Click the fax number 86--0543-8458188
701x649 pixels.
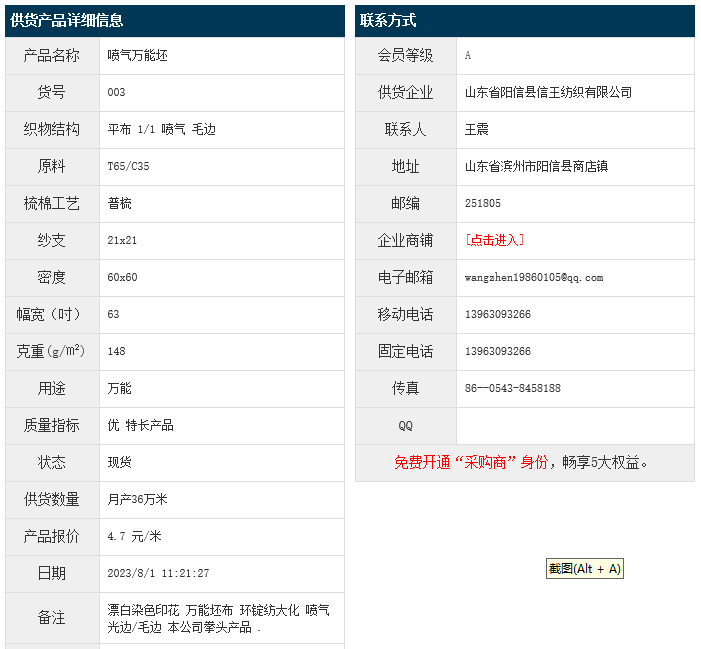[513, 388]
